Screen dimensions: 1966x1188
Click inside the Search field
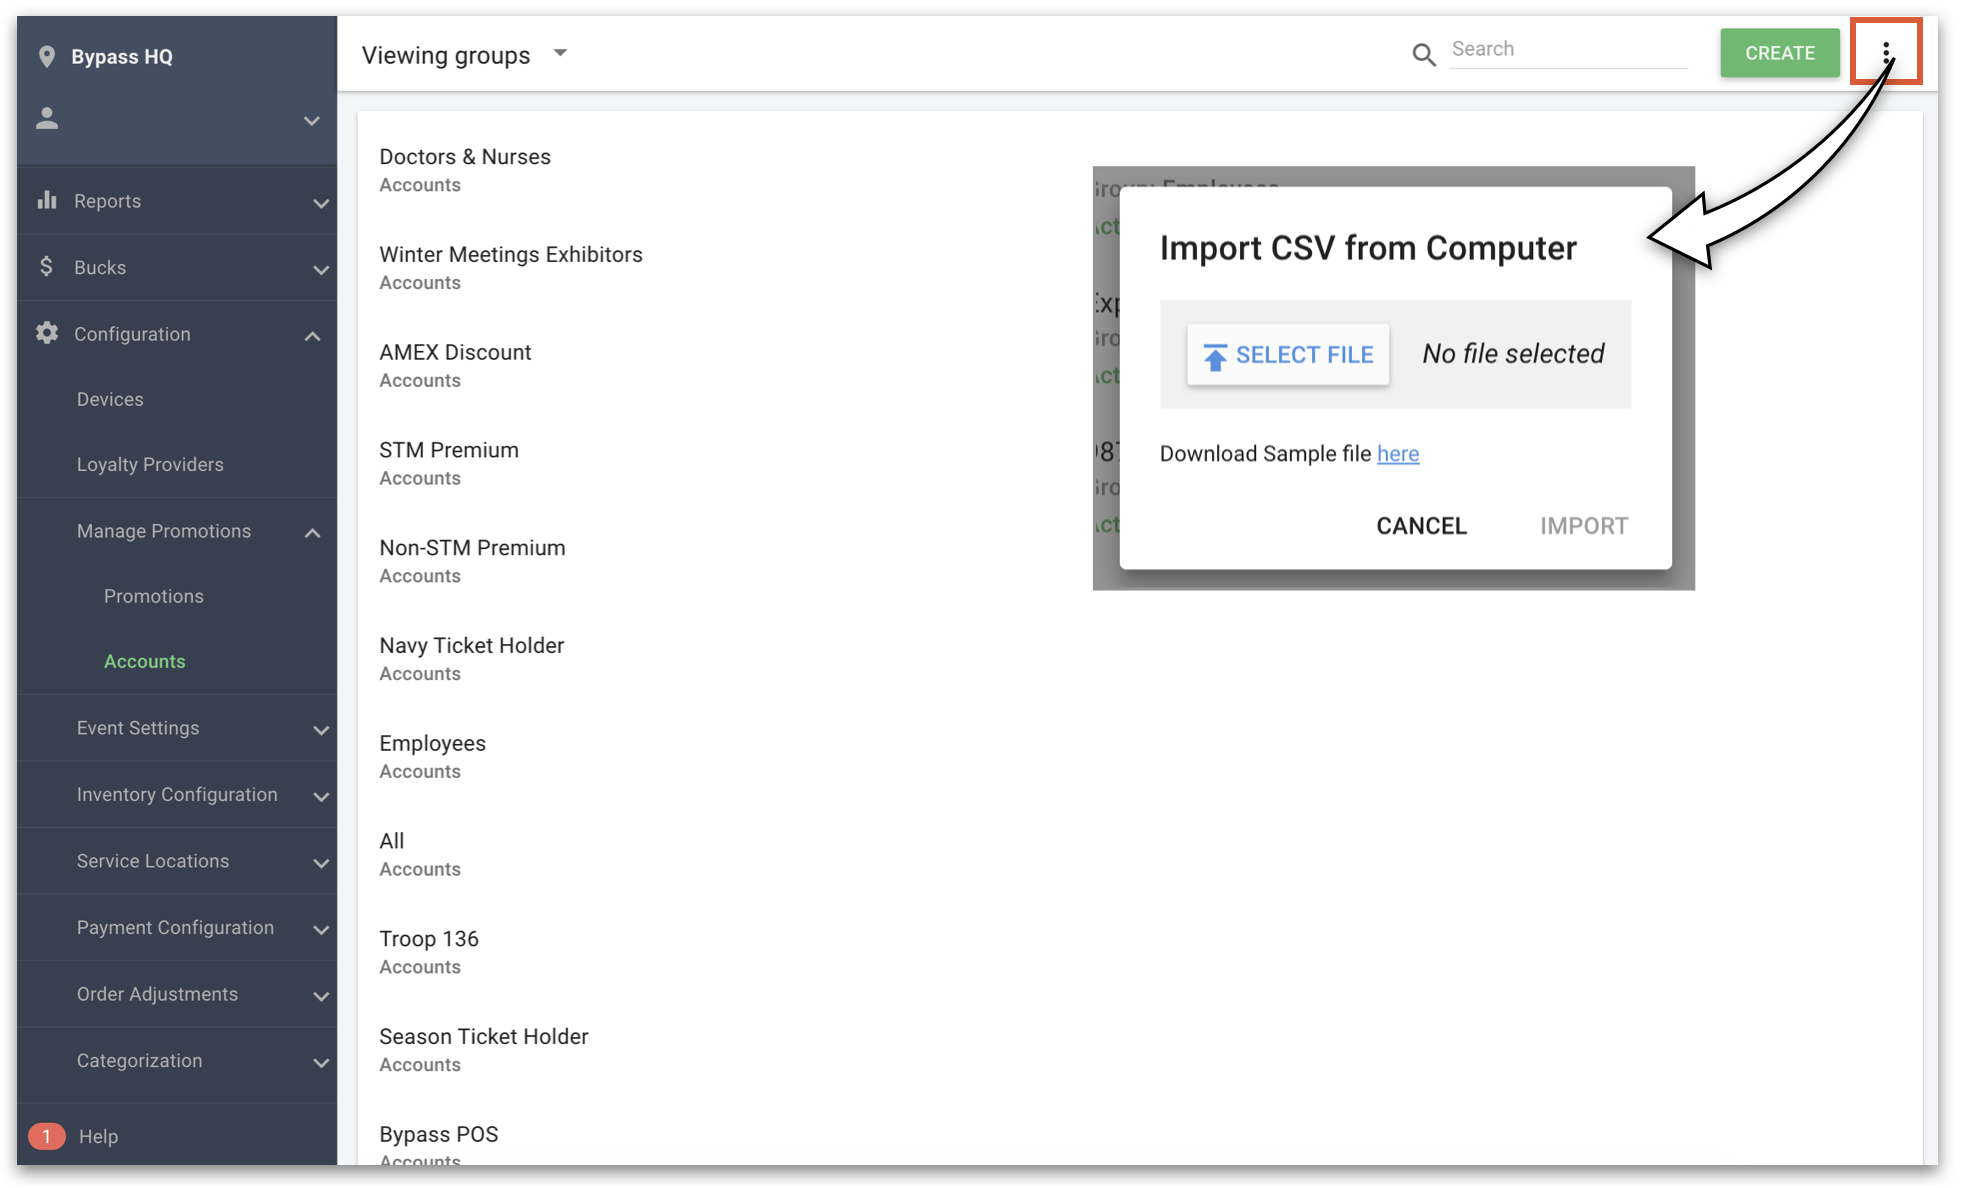[x=1568, y=49]
